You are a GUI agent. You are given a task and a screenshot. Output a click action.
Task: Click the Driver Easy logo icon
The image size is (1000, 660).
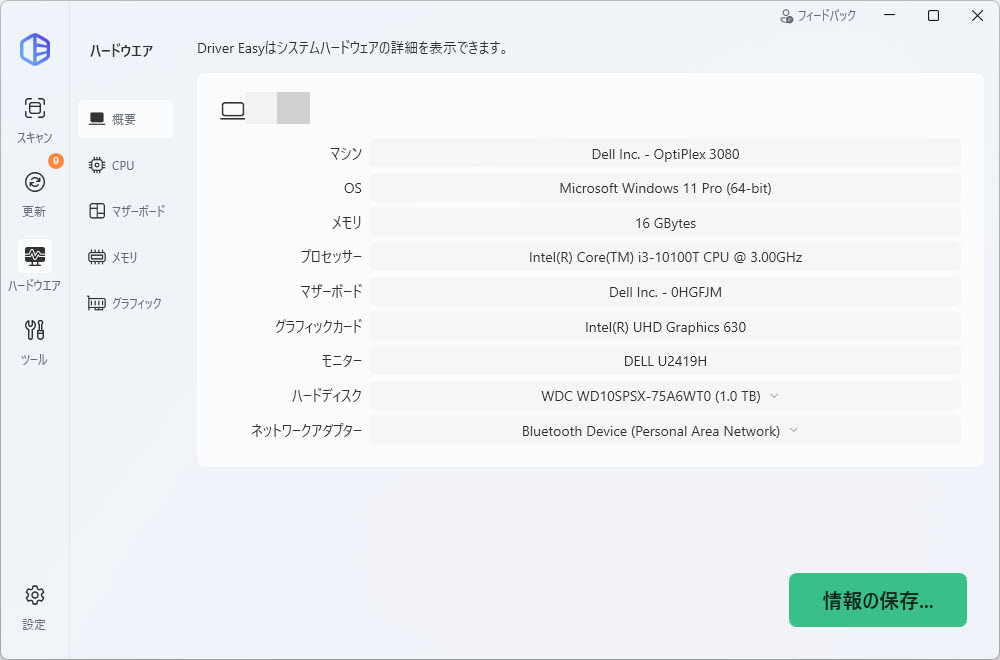35,49
